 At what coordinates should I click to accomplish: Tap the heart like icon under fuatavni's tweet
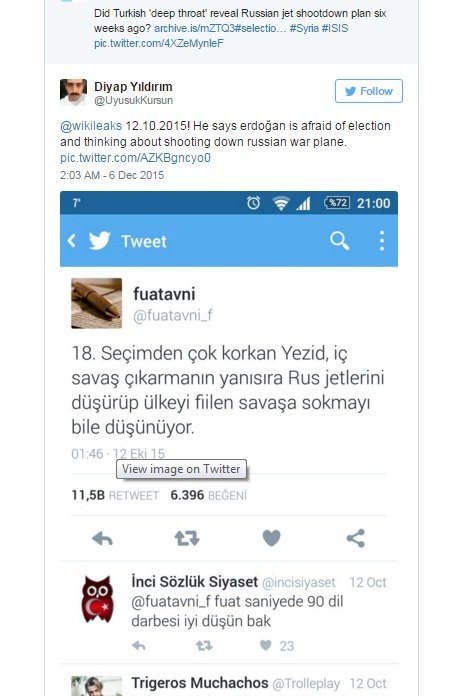point(271,538)
